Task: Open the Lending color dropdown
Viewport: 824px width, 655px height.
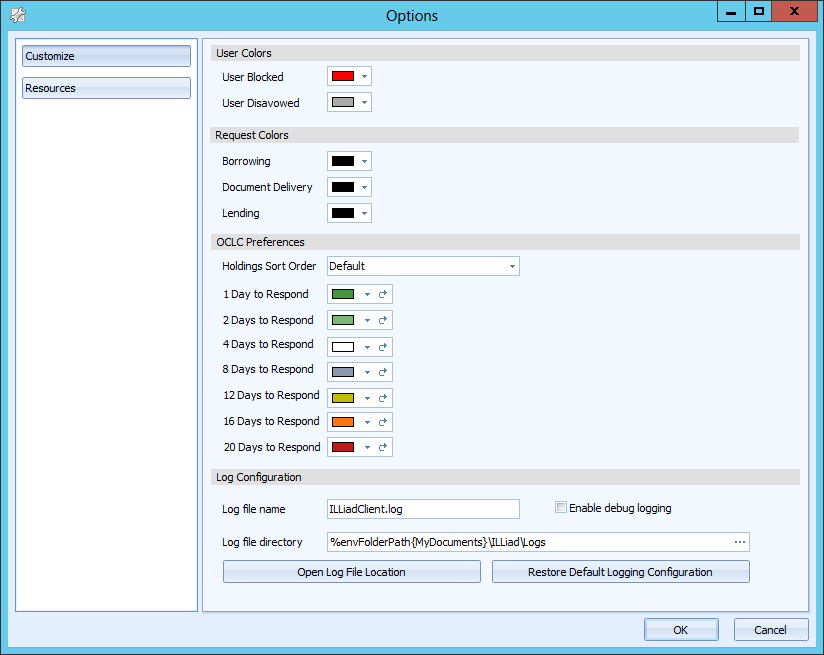Action: pos(366,212)
